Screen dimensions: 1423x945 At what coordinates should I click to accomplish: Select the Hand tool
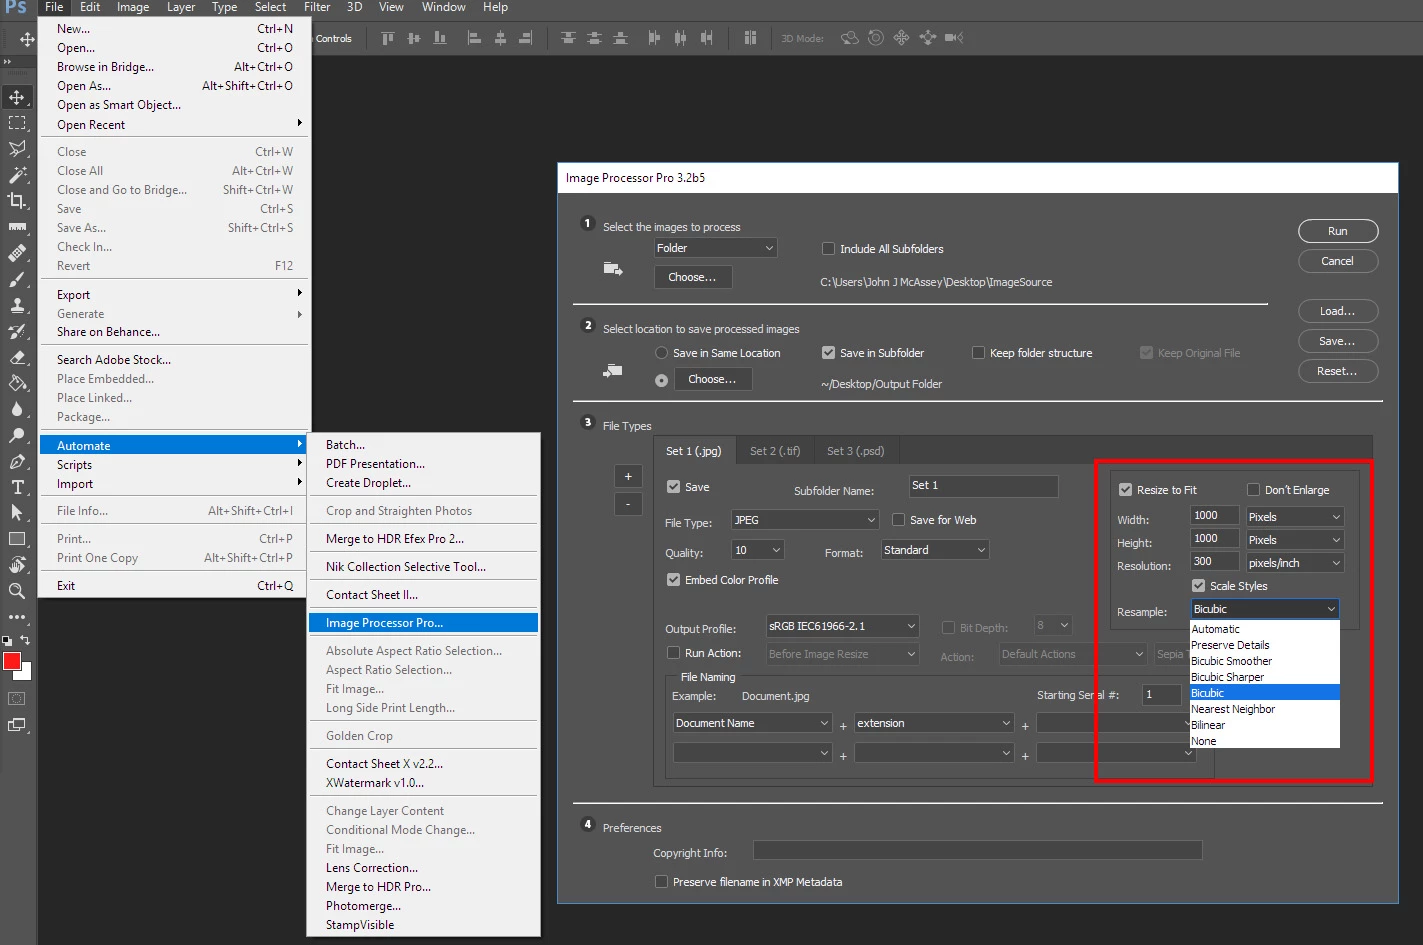point(17,565)
